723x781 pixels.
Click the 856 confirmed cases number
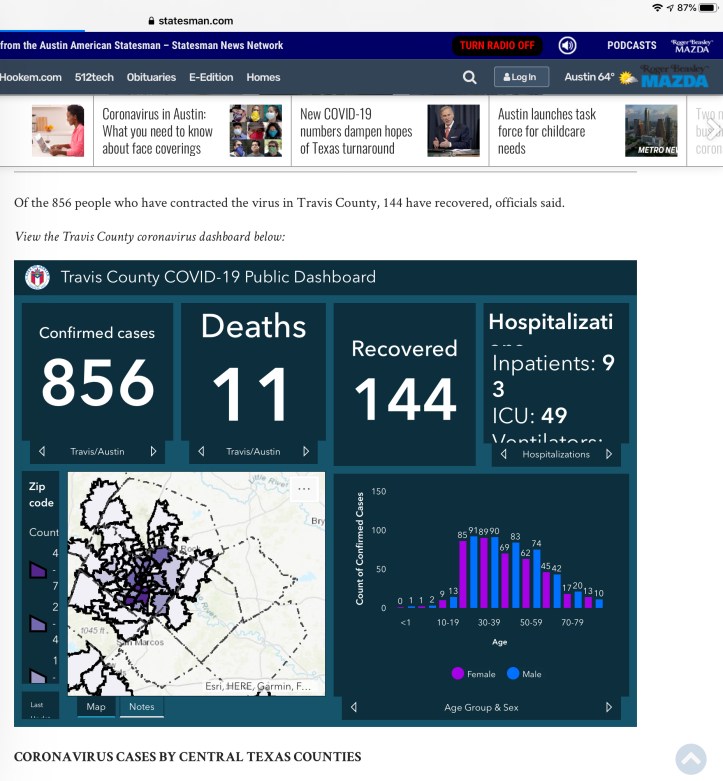click(98, 382)
